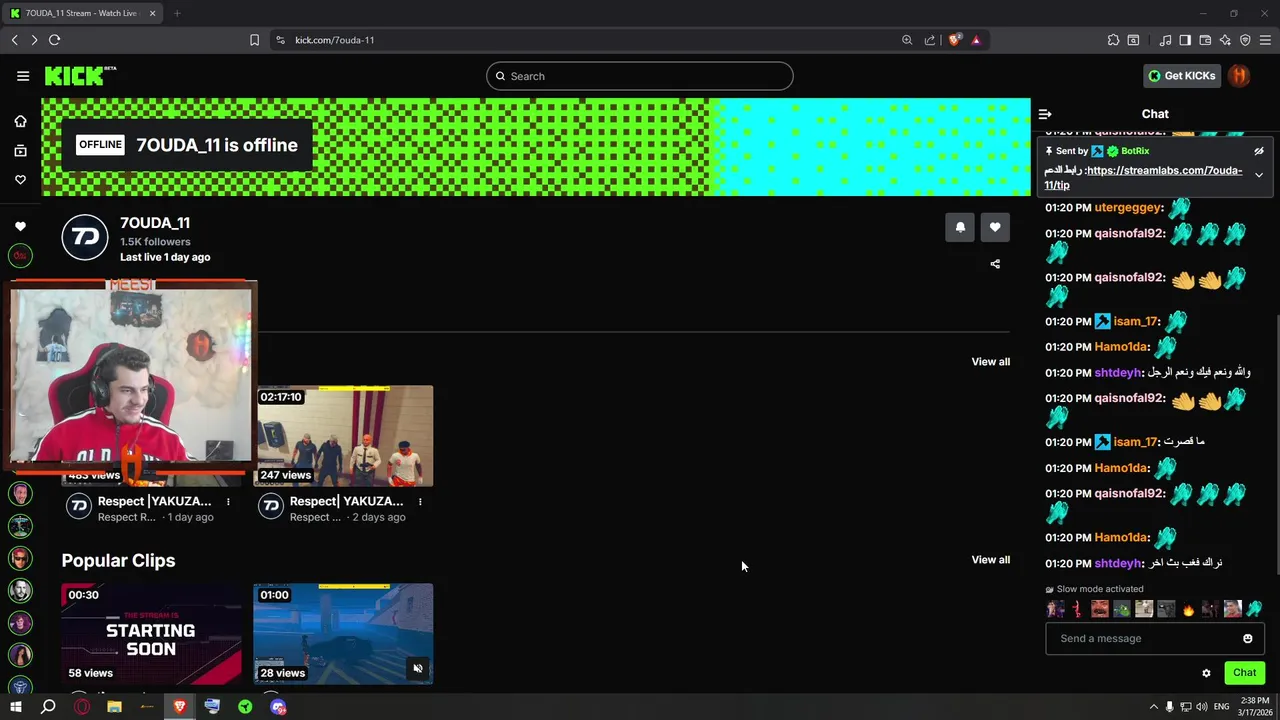Click the 2 days ago video title

[x=346, y=502]
